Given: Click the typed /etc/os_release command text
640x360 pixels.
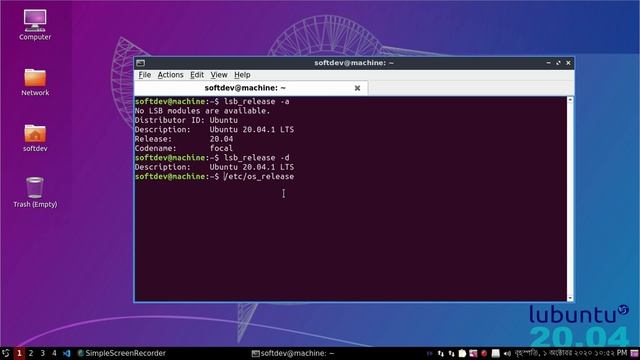Looking at the screenshot, I should click(259, 177).
